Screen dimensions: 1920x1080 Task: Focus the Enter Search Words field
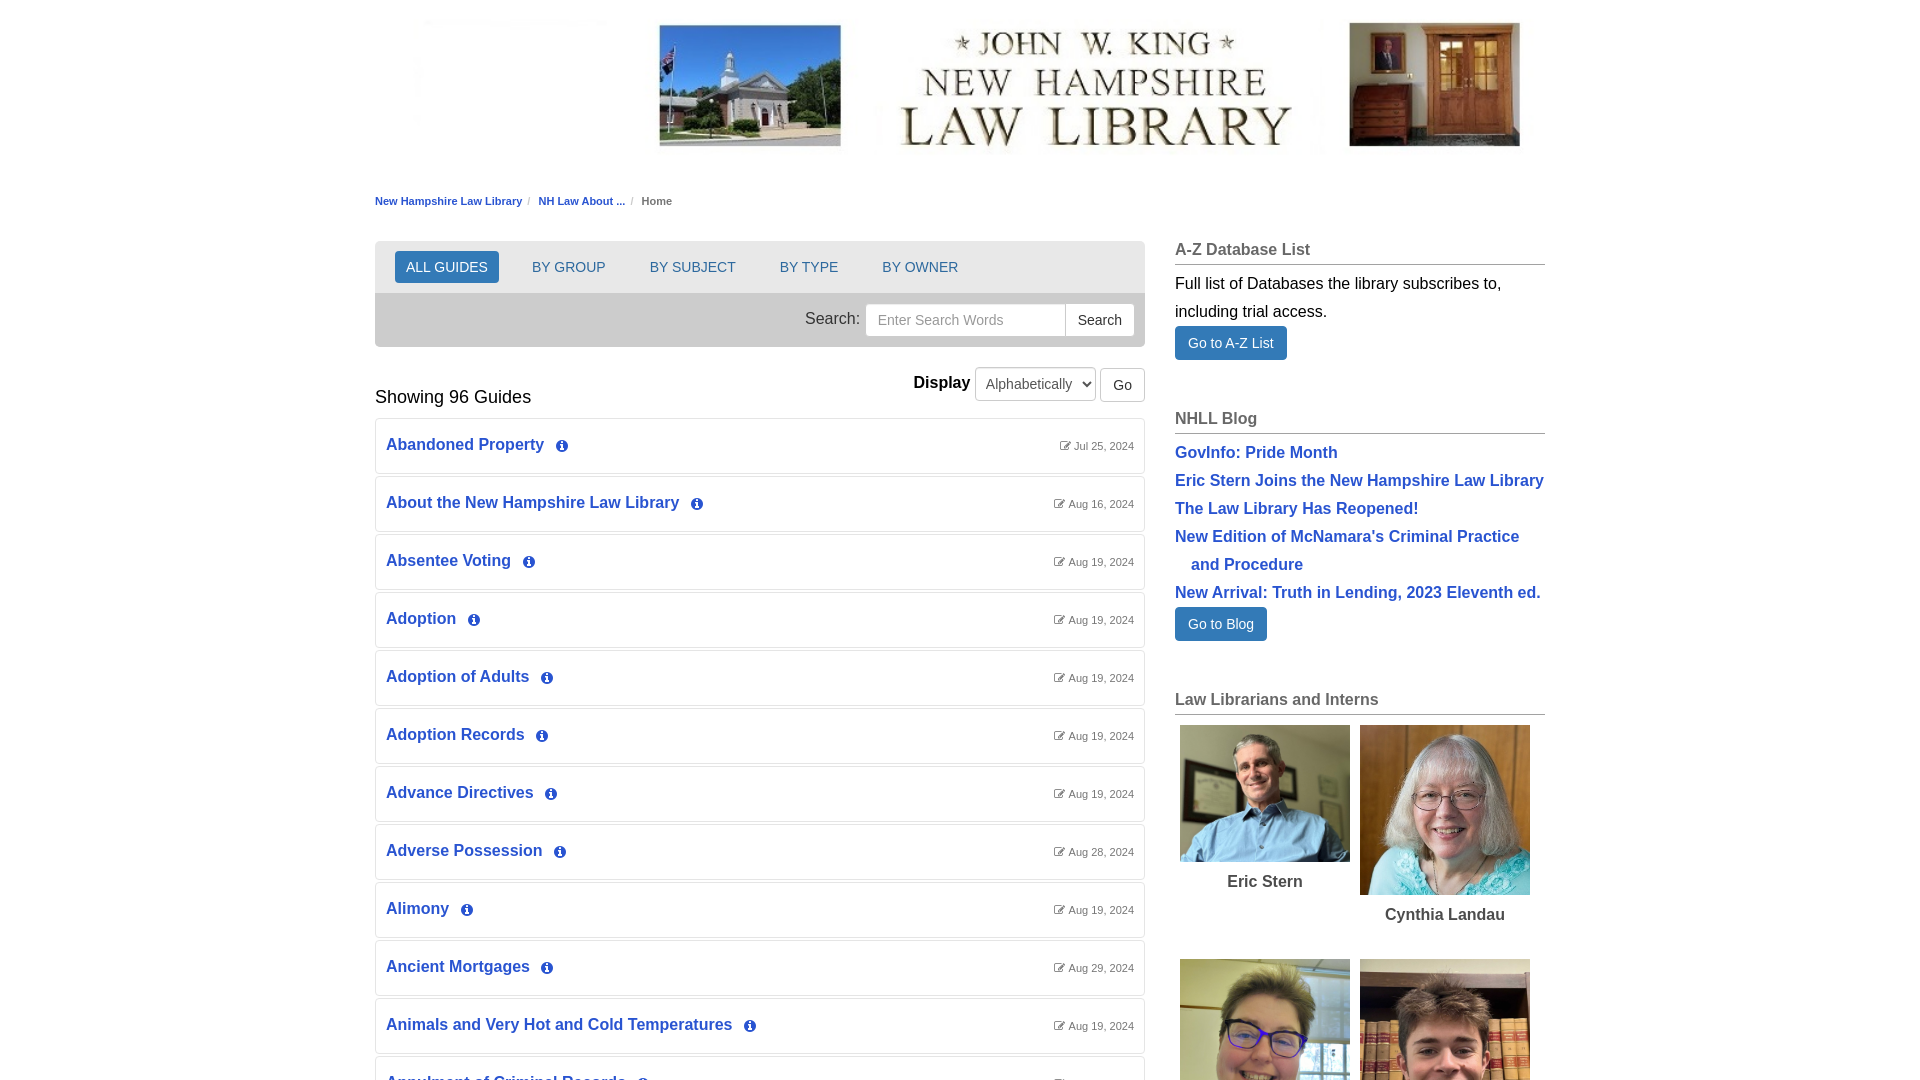pos(965,320)
